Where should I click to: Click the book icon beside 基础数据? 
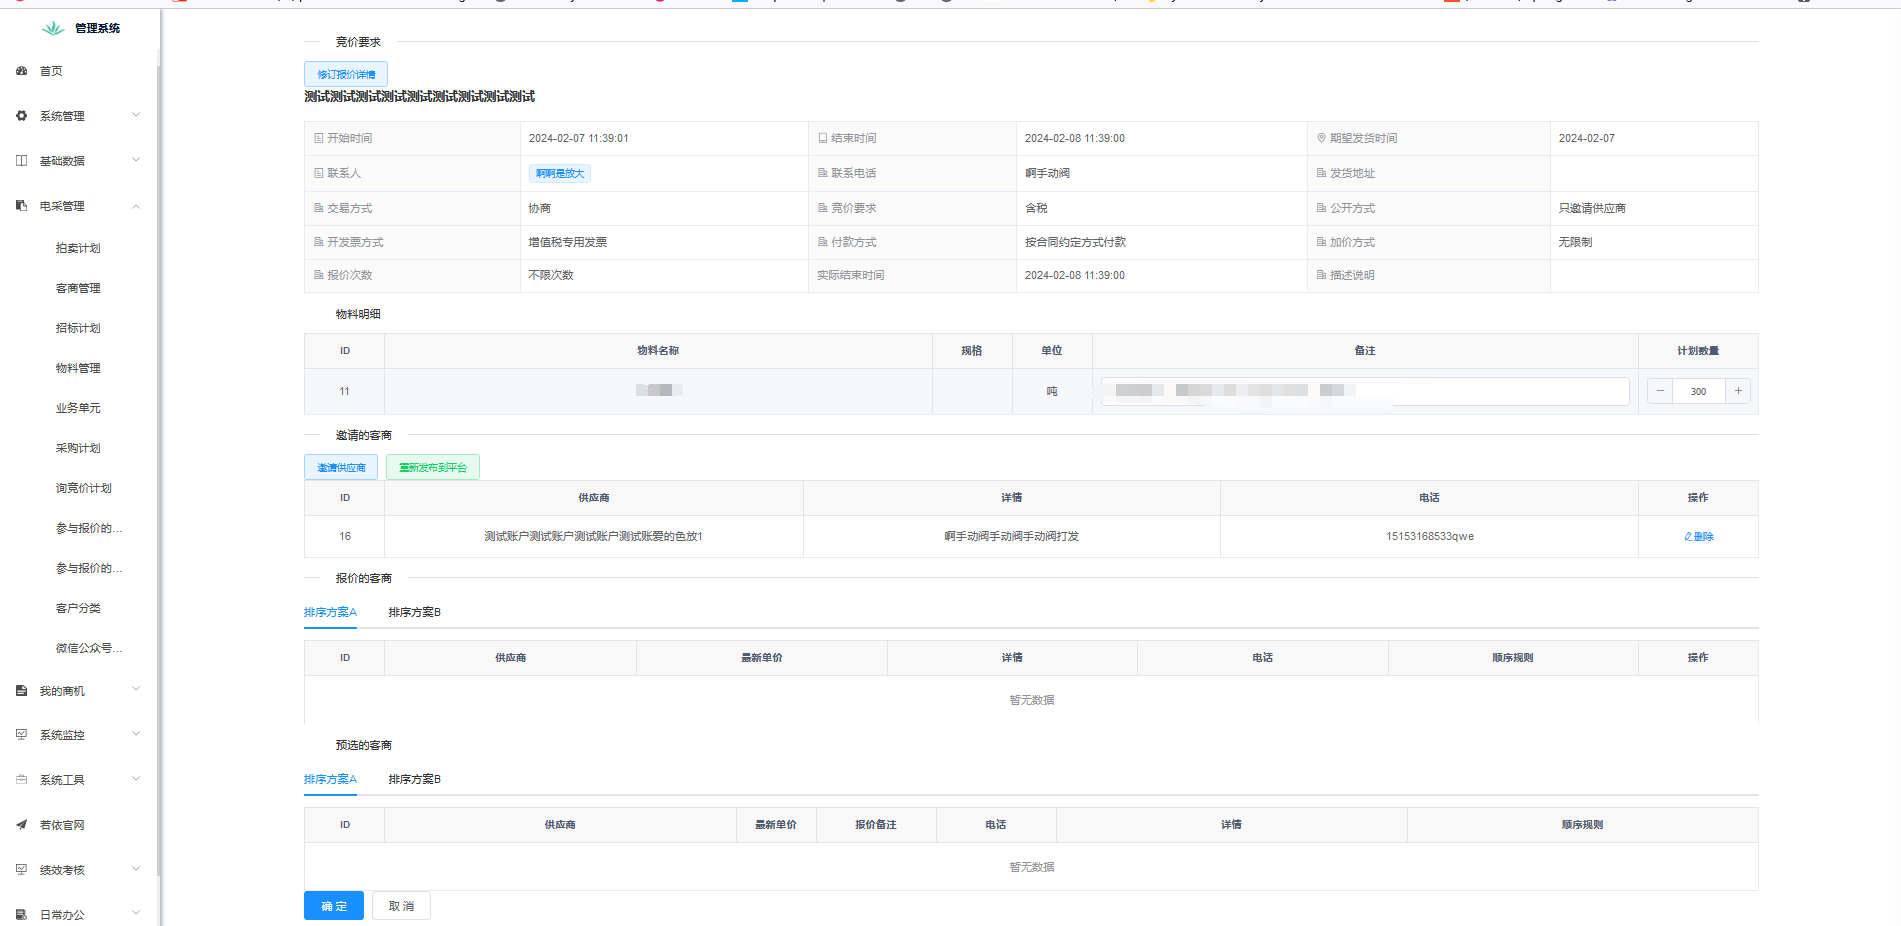point(21,160)
